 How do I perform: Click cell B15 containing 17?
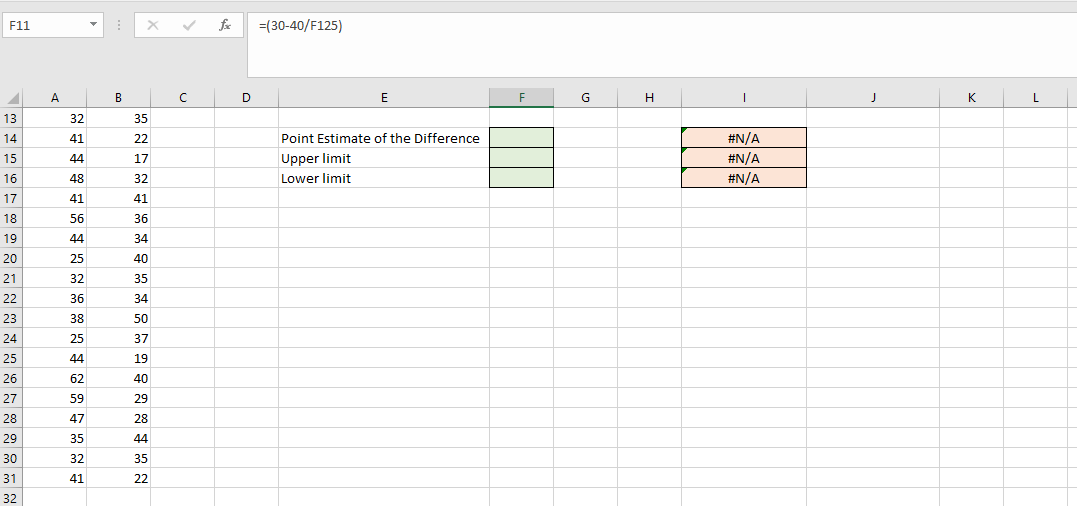click(118, 158)
